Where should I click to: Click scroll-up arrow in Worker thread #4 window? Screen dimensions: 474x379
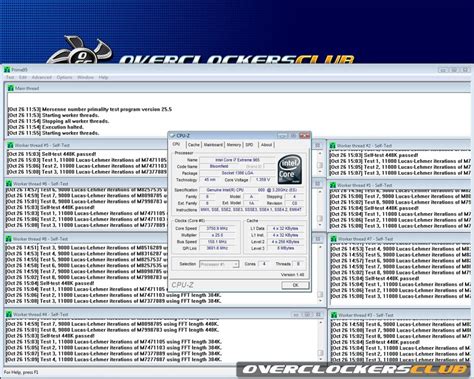pos(321,323)
